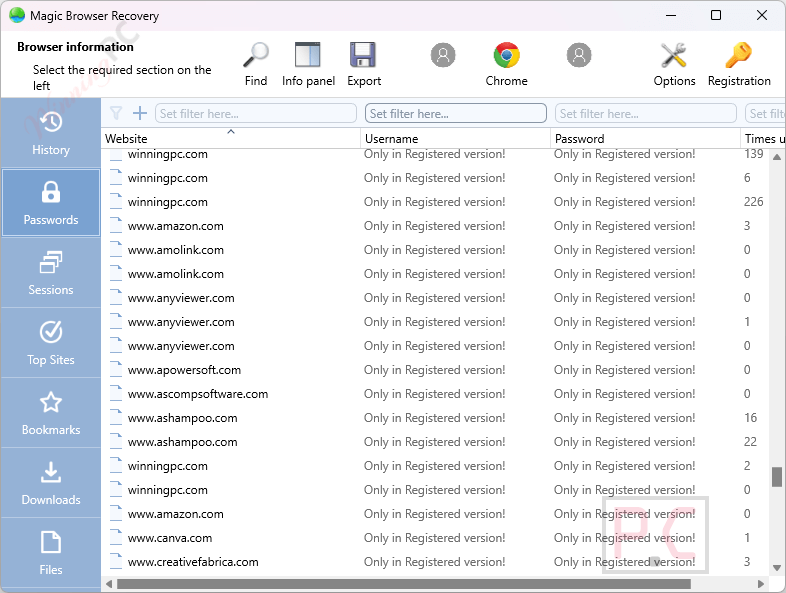Viewport: 786px width, 593px height.
Task: Open the Downloads section
Action: click(x=51, y=483)
